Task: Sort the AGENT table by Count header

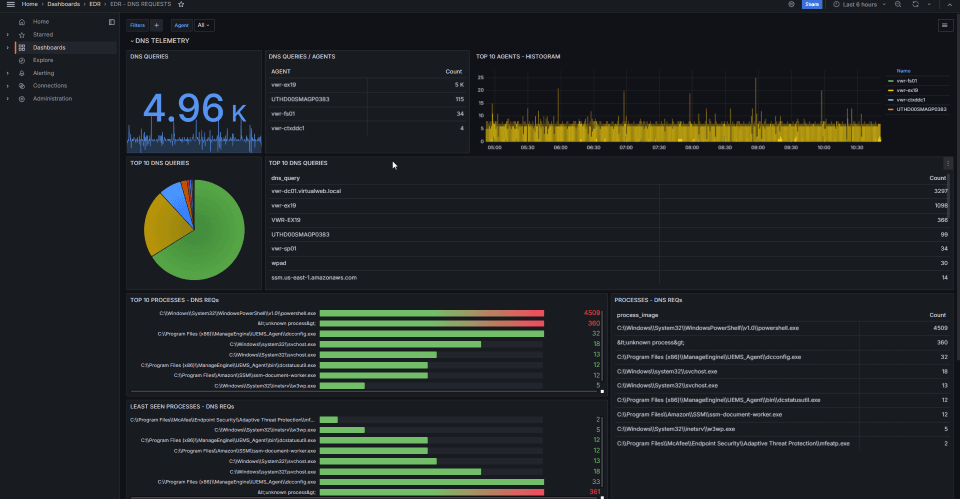Action: (454, 72)
